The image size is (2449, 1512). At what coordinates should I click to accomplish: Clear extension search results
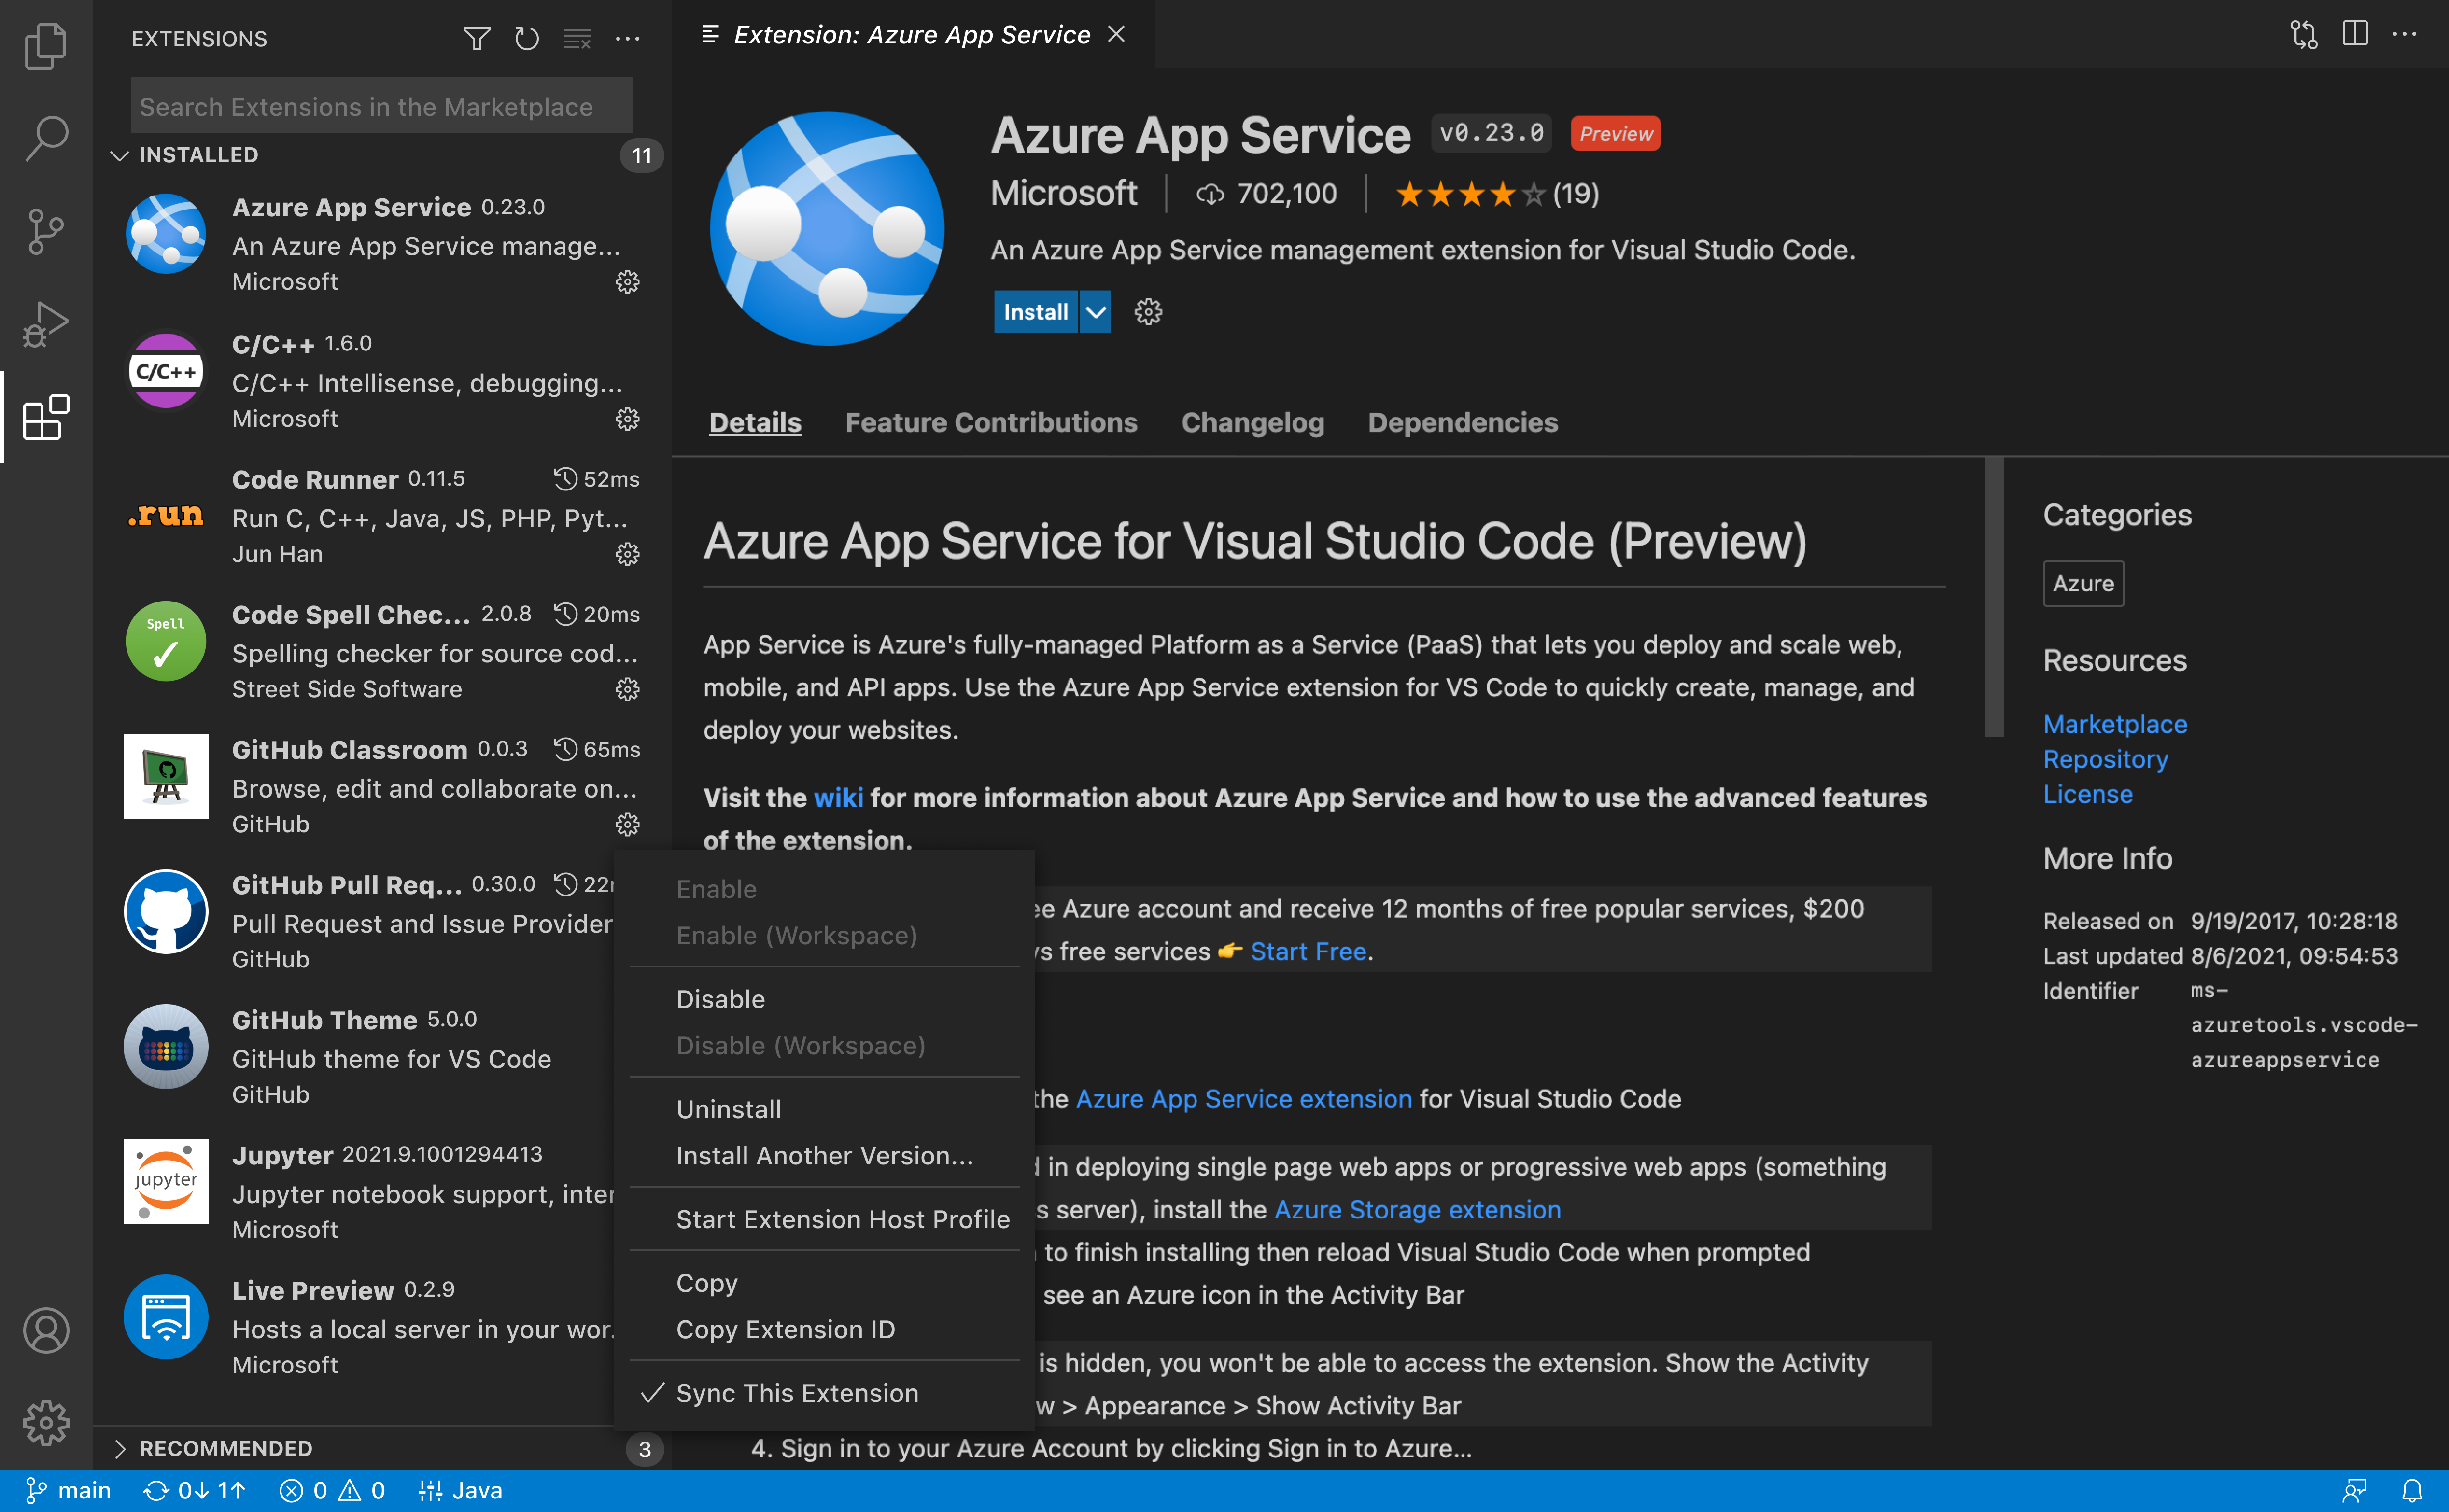coord(577,38)
